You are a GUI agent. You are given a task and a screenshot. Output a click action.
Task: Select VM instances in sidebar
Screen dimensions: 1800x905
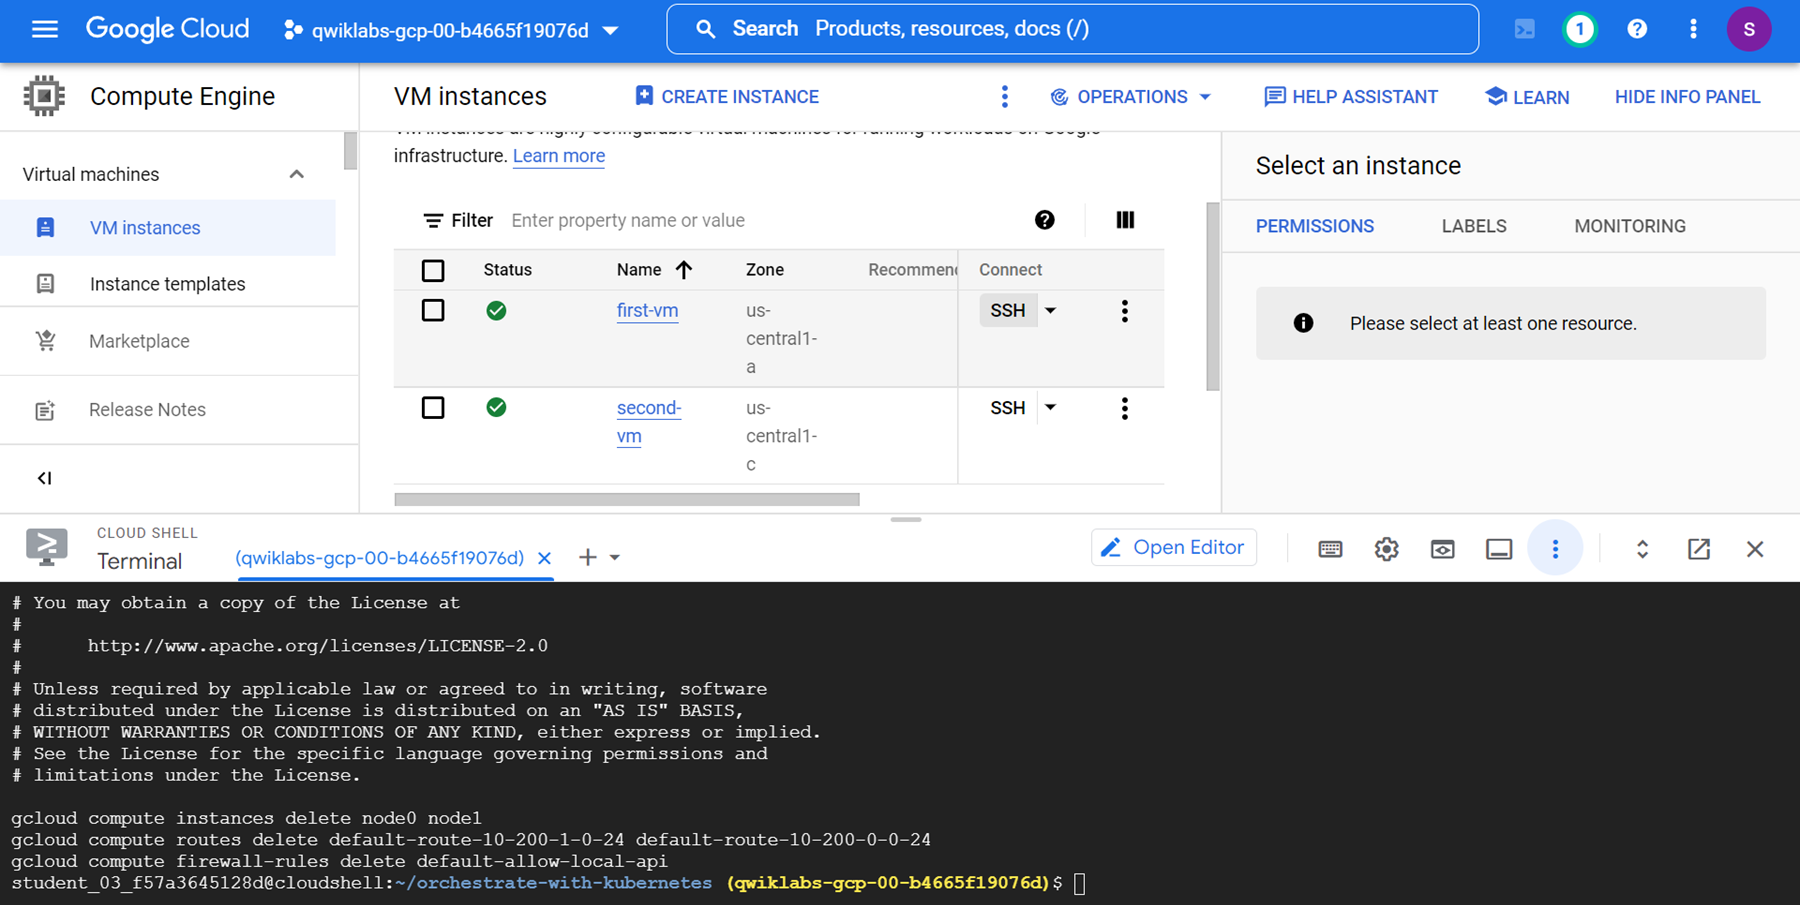click(x=168, y=228)
